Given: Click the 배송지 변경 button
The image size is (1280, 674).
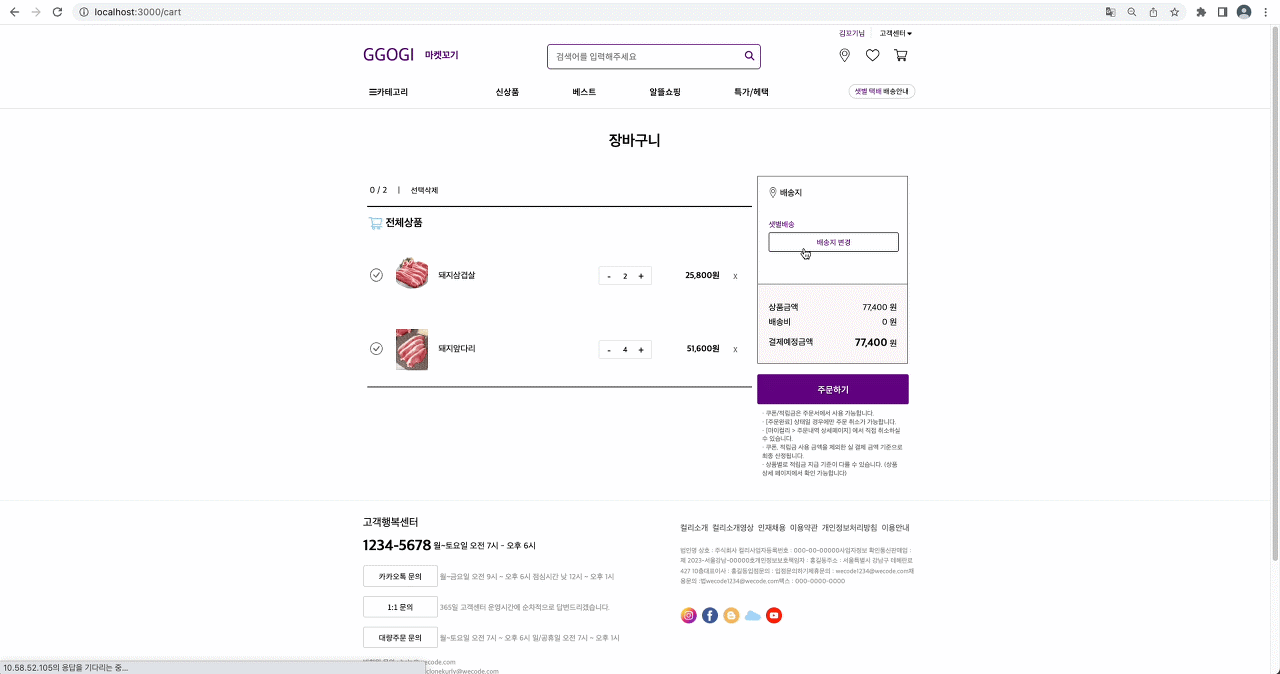Looking at the screenshot, I should [833, 242].
